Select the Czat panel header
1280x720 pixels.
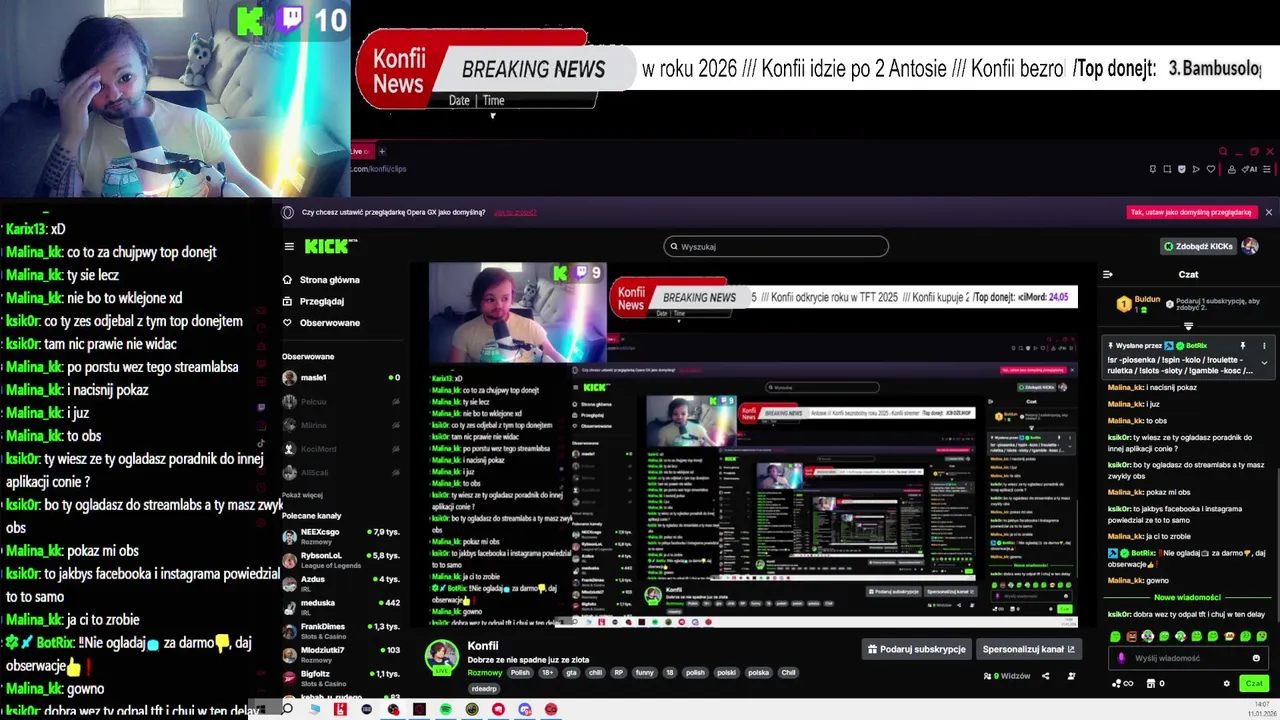(1188, 274)
